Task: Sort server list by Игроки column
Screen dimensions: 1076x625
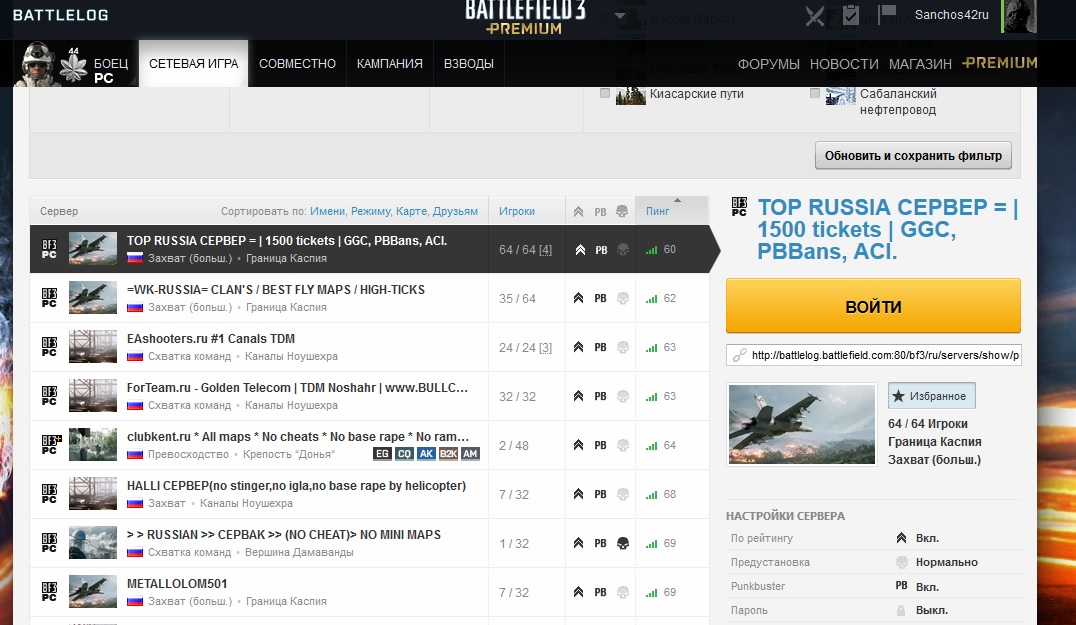Action: pos(517,211)
